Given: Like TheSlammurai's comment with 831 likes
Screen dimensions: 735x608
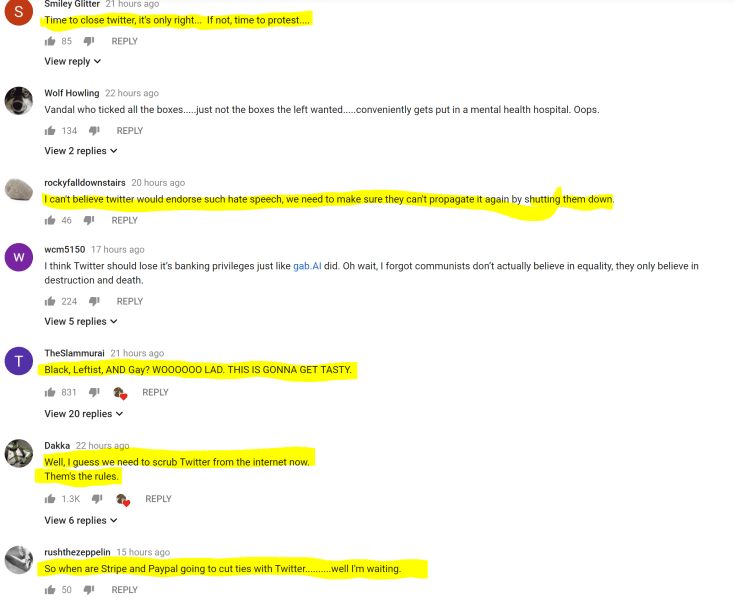Looking at the screenshot, I should (x=50, y=392).
